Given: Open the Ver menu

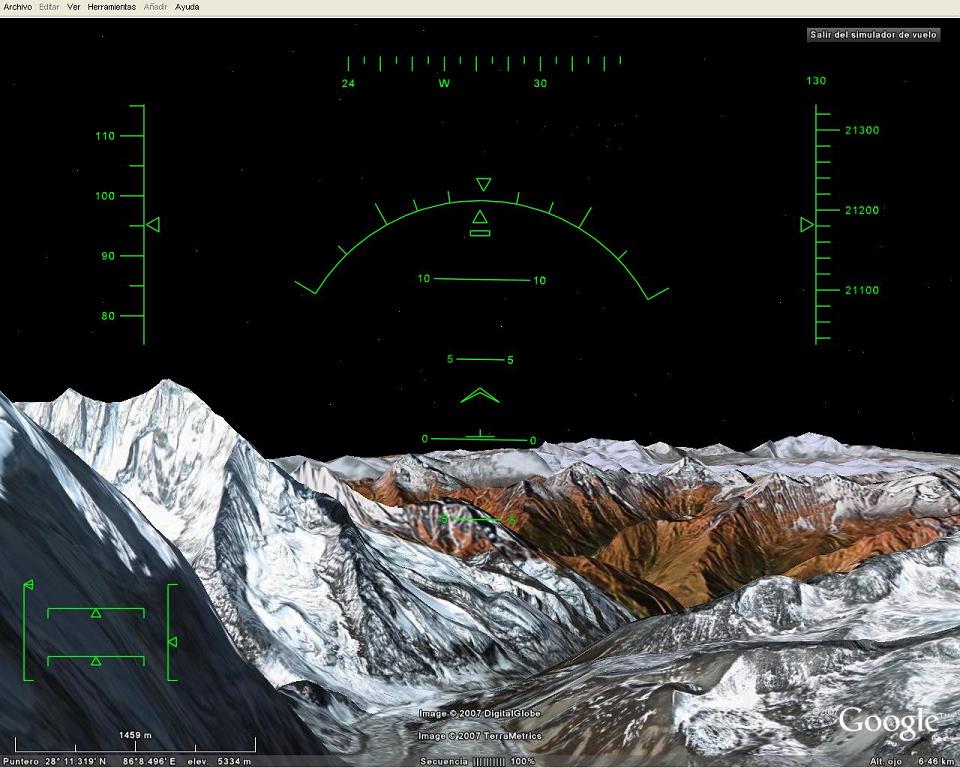Looking at the screenshot, I should tap(74, 7).
